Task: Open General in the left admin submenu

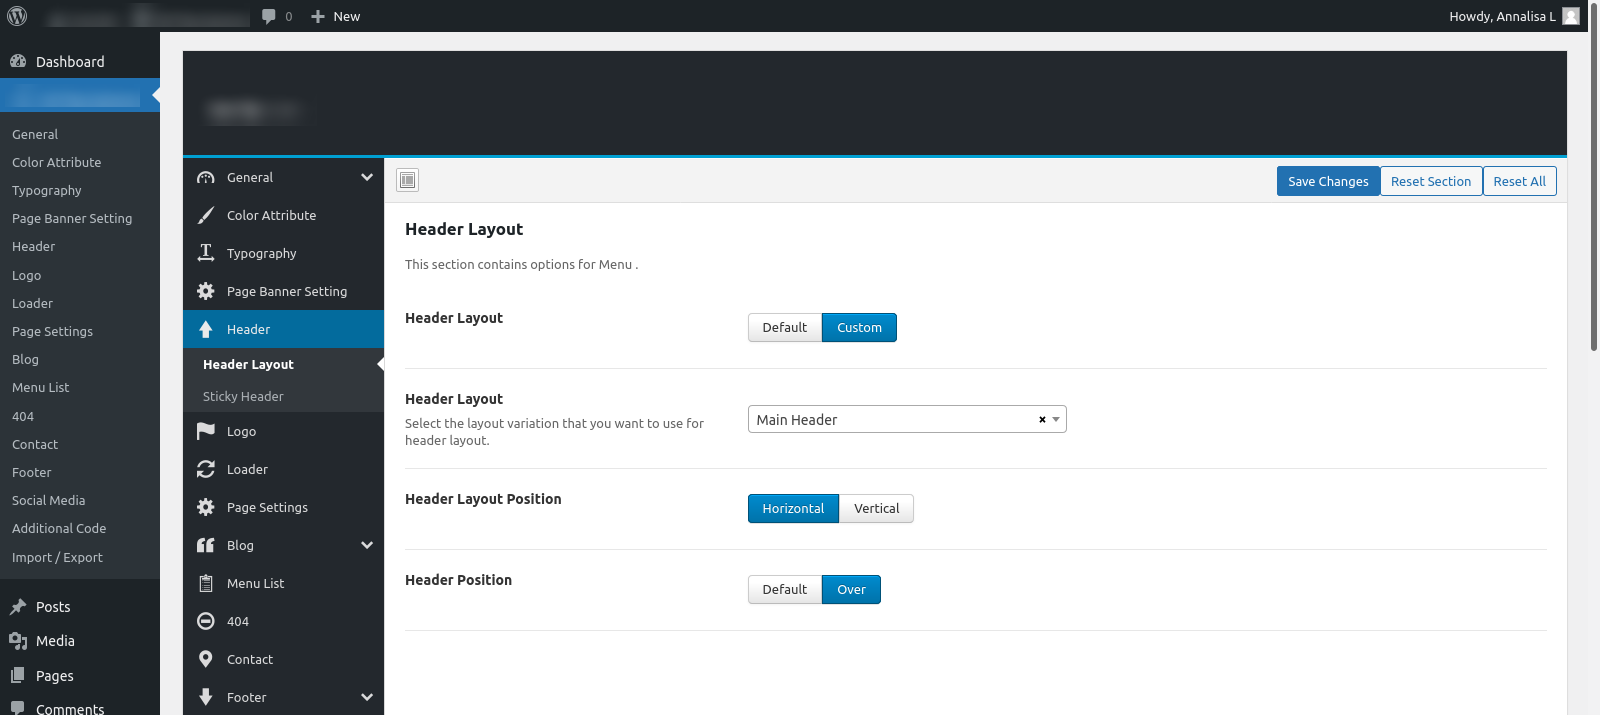Action: tap(35, 134)
